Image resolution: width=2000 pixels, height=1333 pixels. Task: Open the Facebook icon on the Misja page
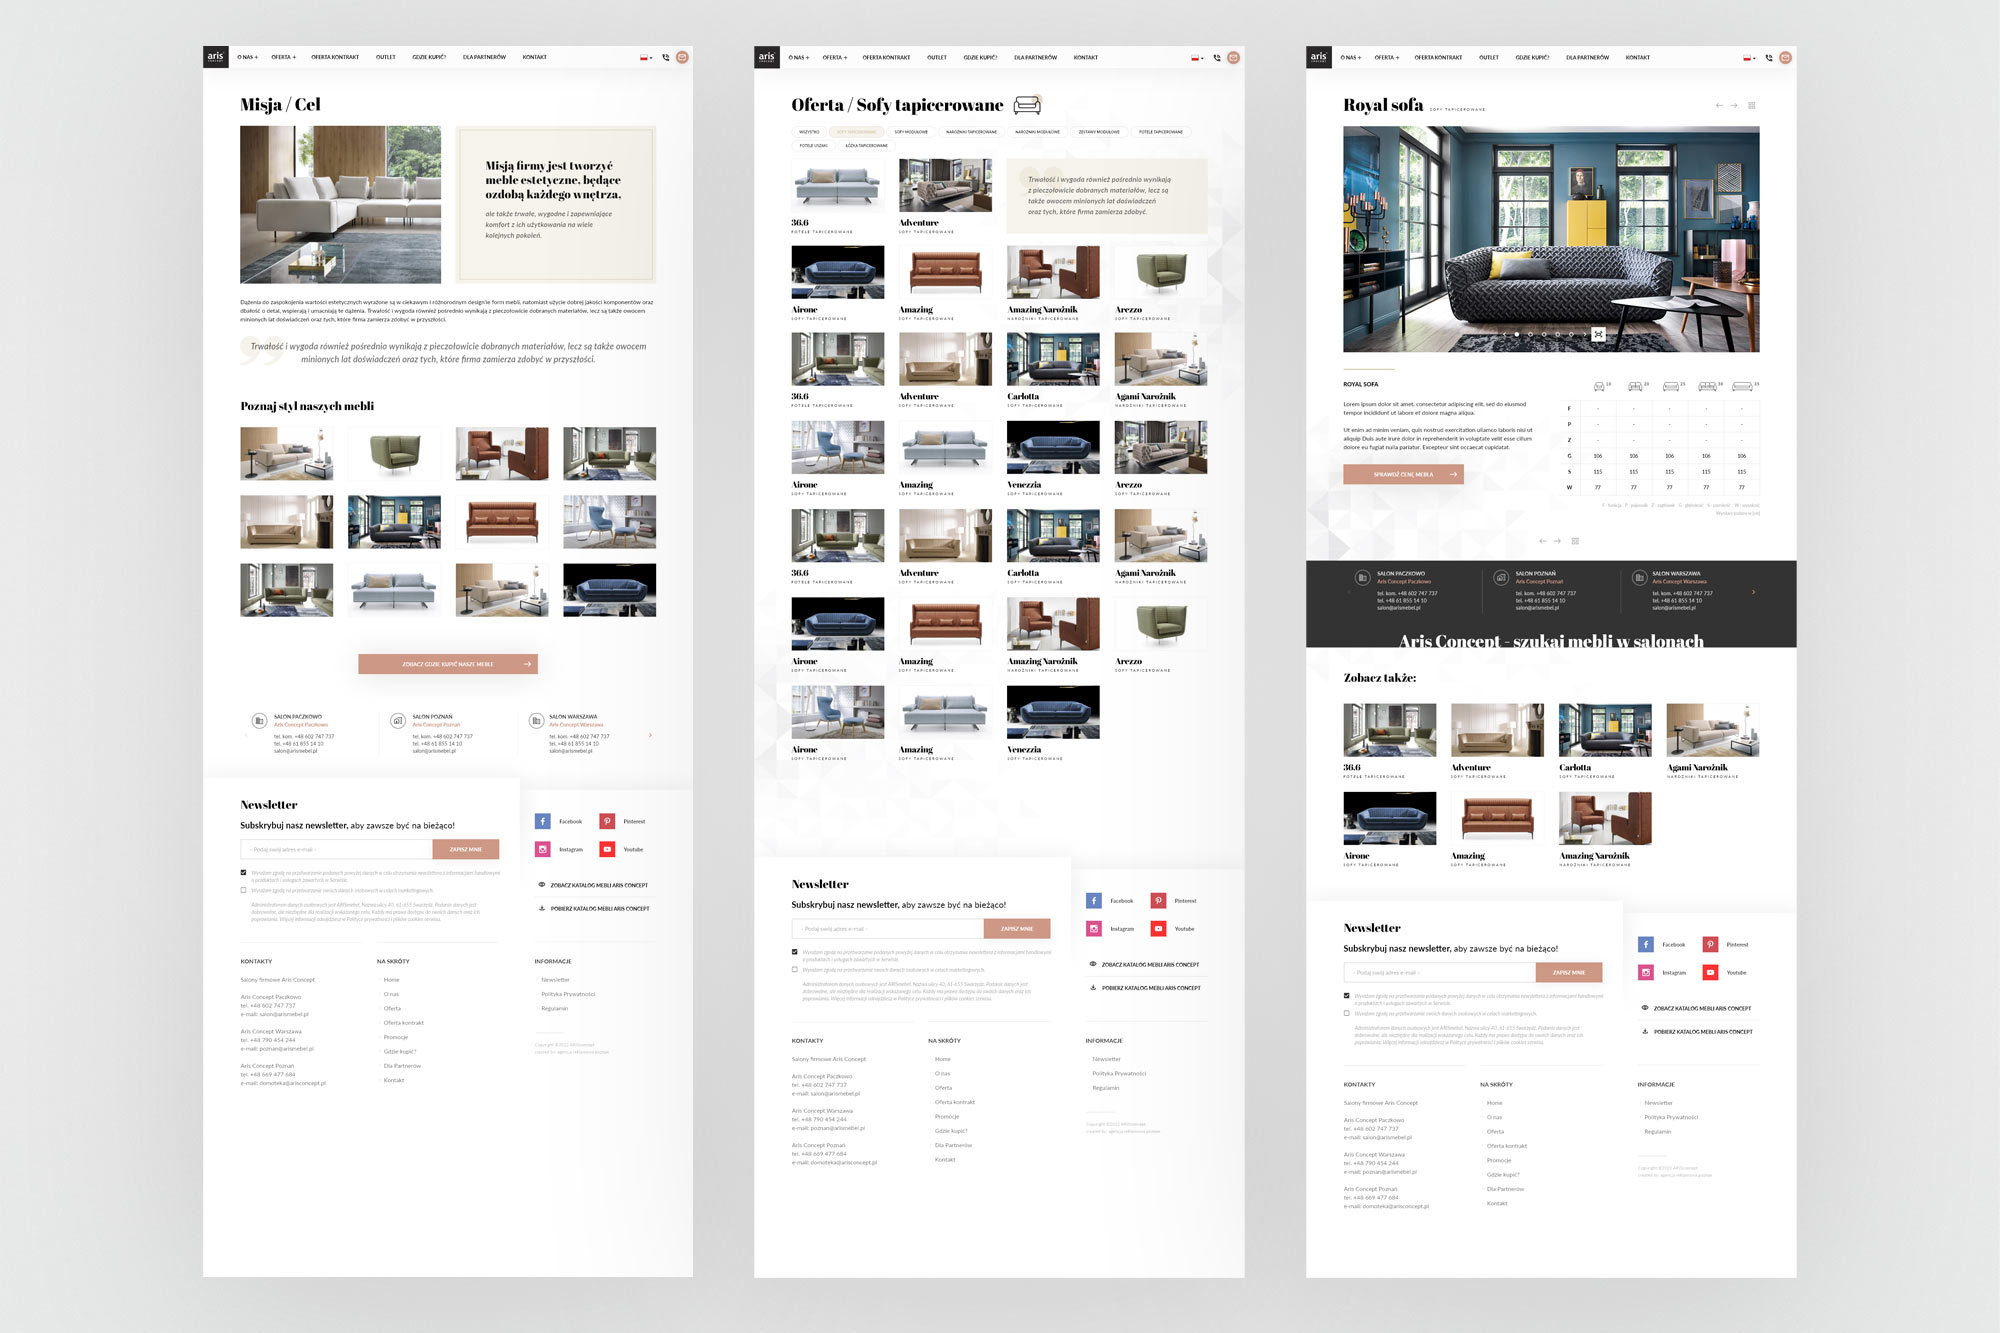[542, 821]
